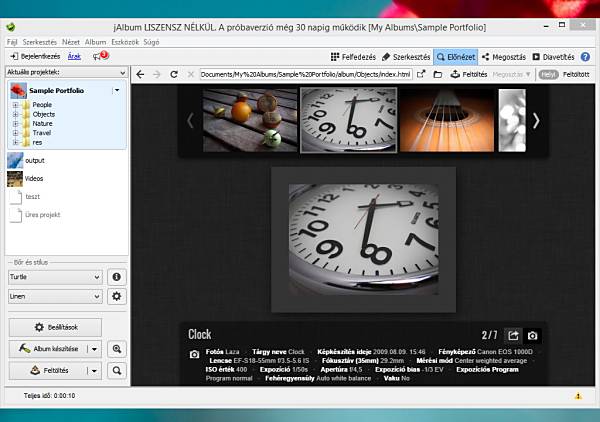The width and height of the screenshot is (600, 422).
Task: Click the Árak link
Action: click(x=74, y=57)
